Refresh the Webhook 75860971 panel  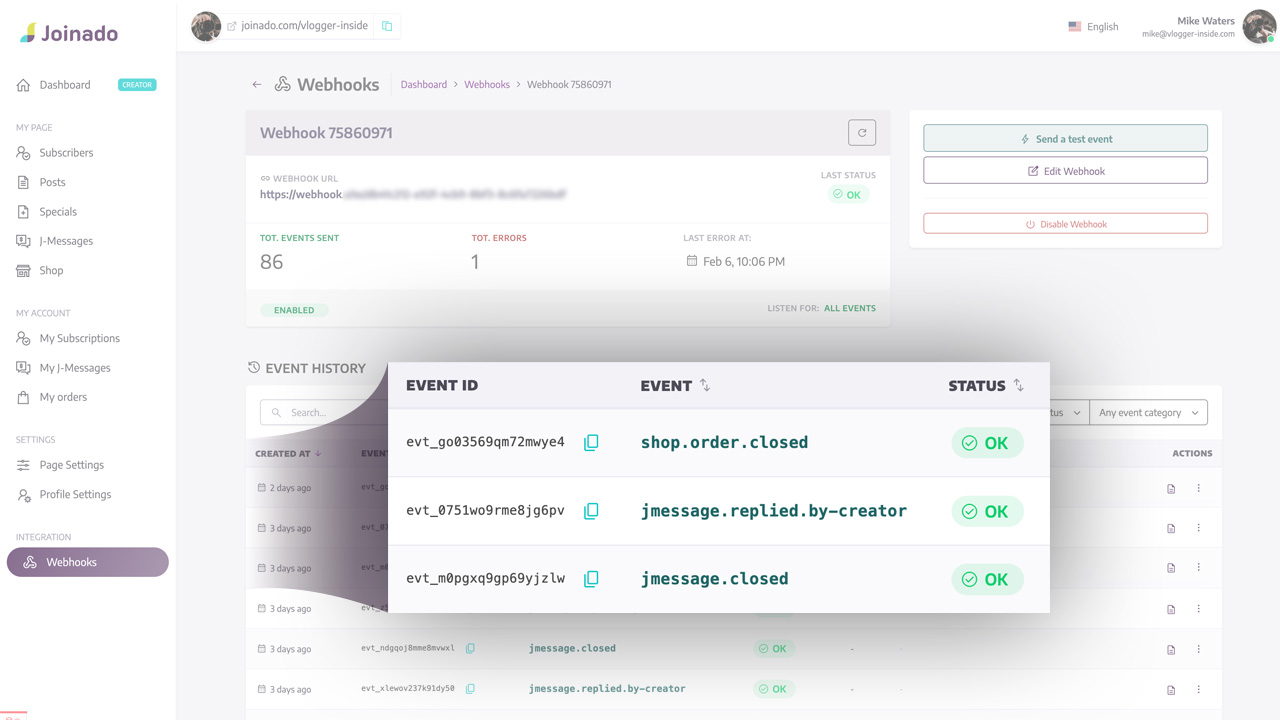pos(861,131)
